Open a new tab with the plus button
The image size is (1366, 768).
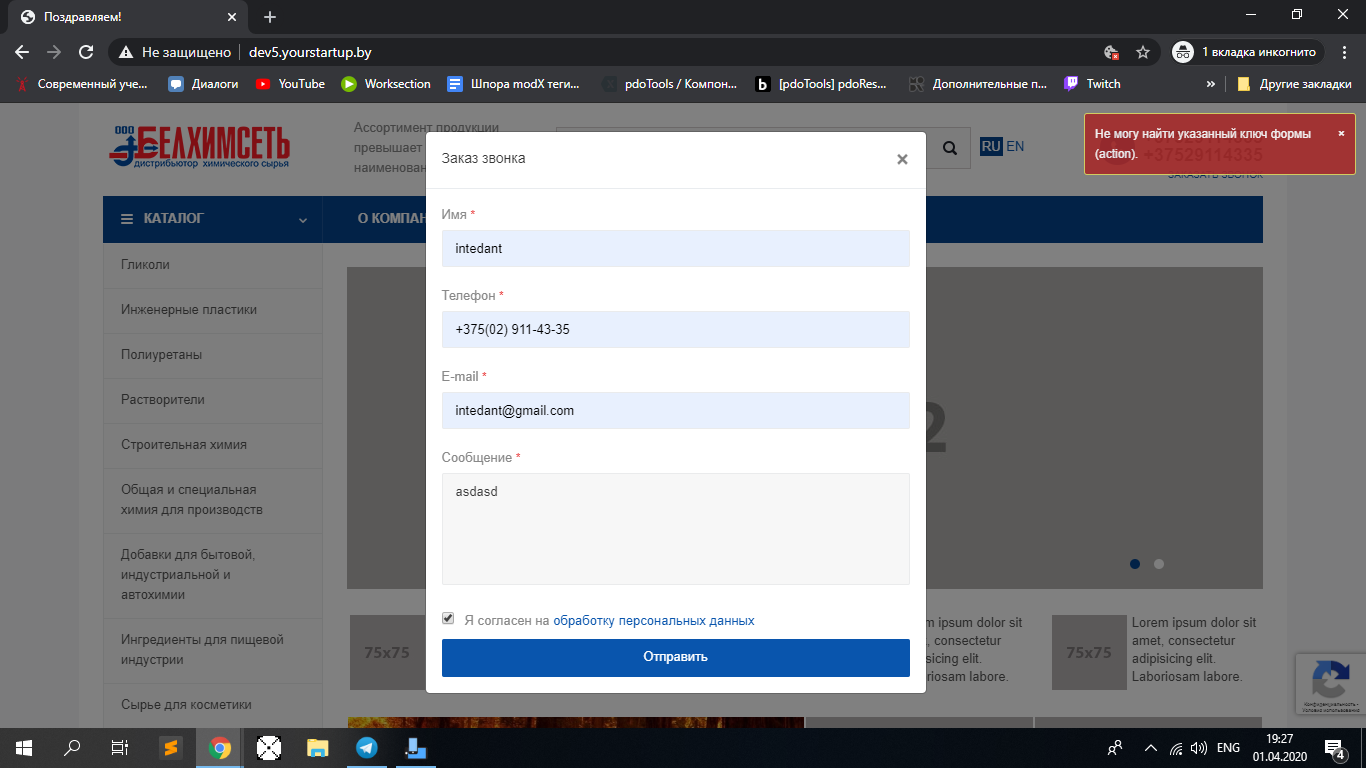[x=270, y=17]
